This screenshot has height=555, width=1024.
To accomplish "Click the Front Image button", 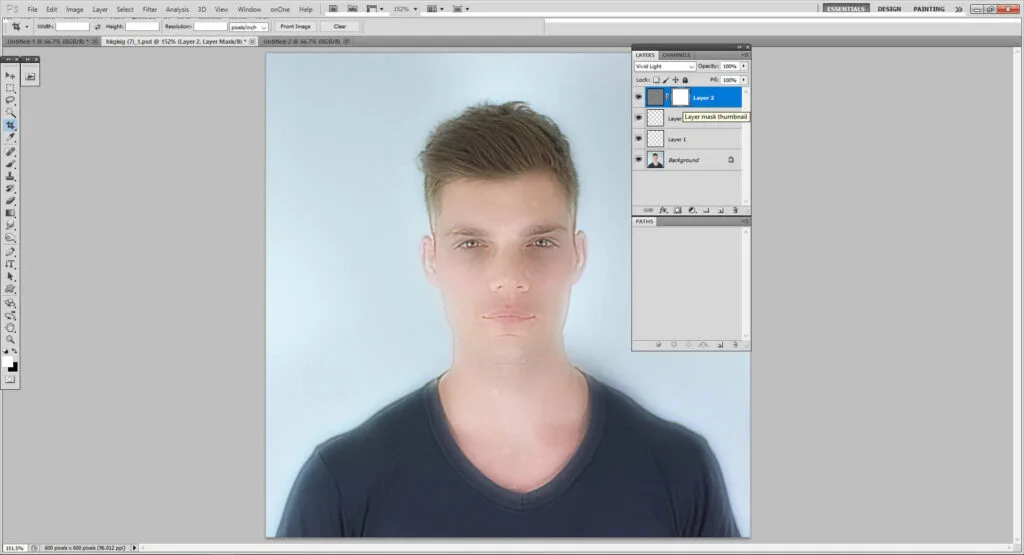I will pyautogui.click(x=295, y=27).
